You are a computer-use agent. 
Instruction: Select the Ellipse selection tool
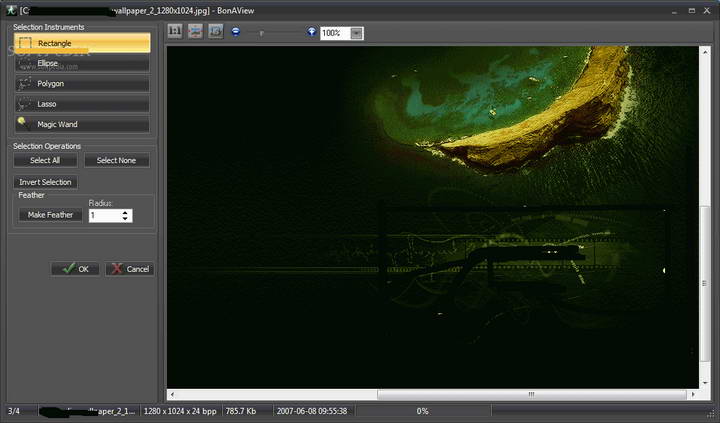point(82,63)
